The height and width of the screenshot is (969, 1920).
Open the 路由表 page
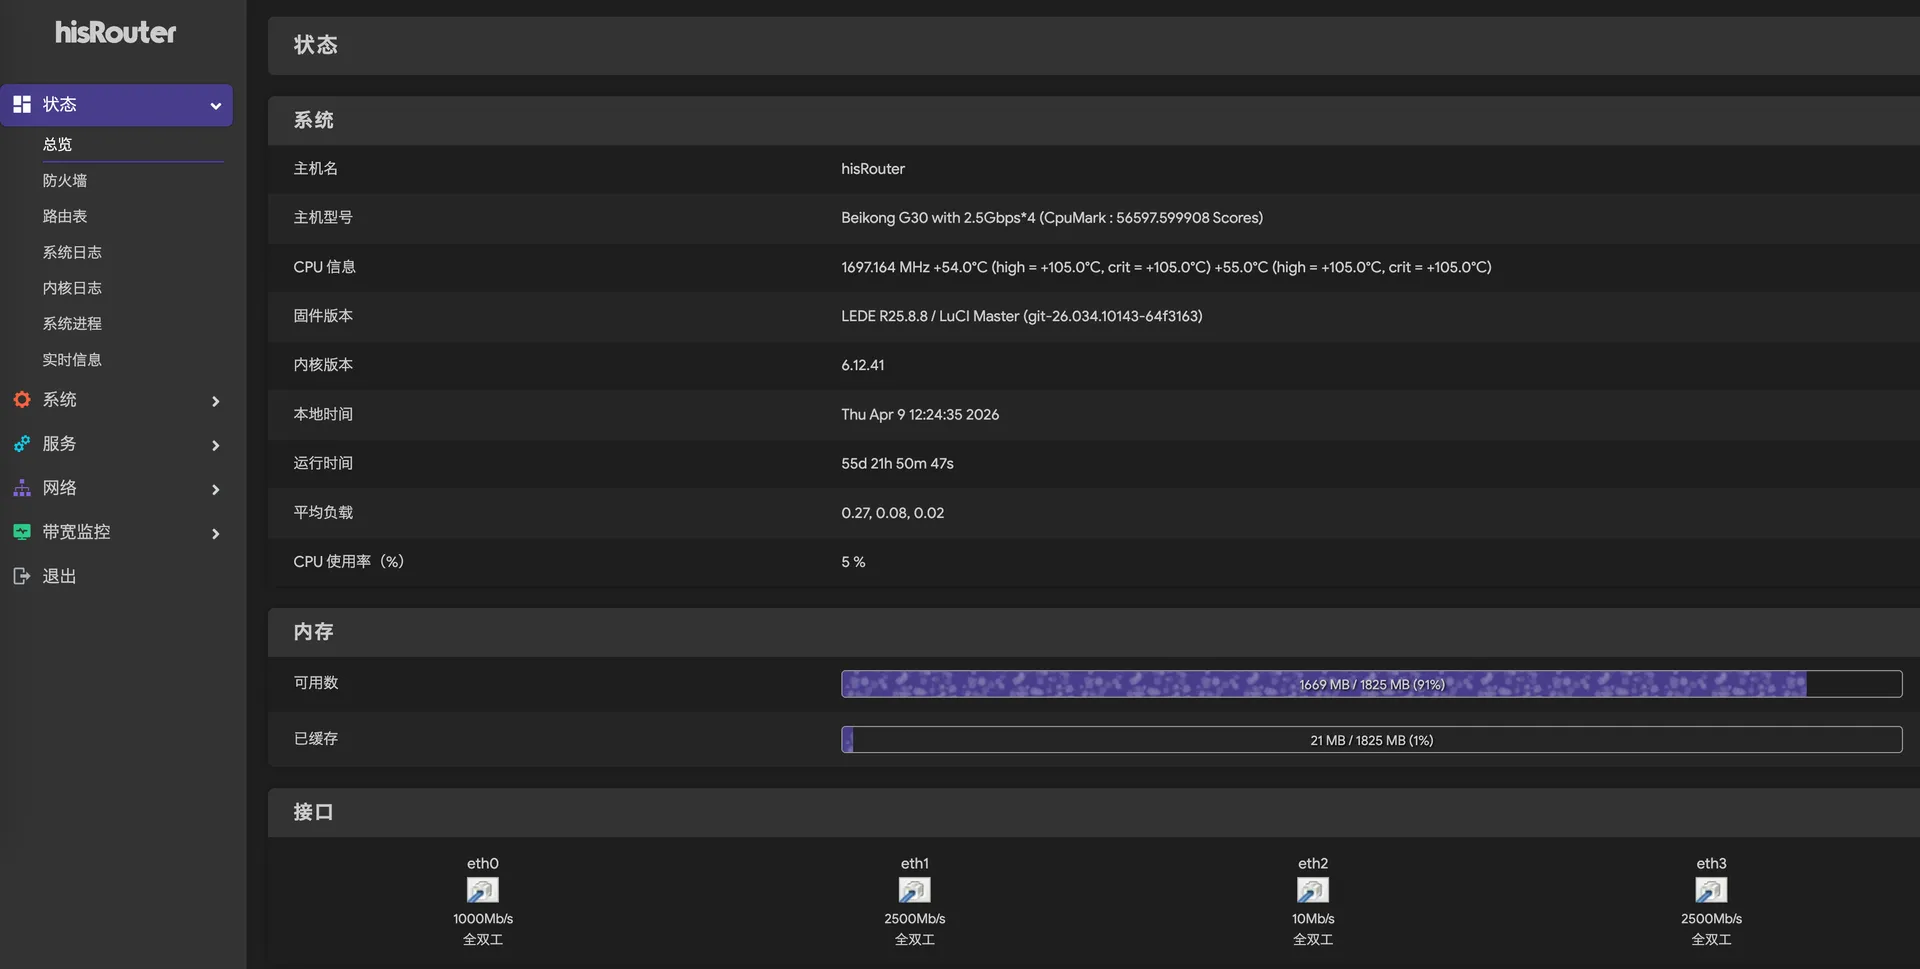click(65, 216)
